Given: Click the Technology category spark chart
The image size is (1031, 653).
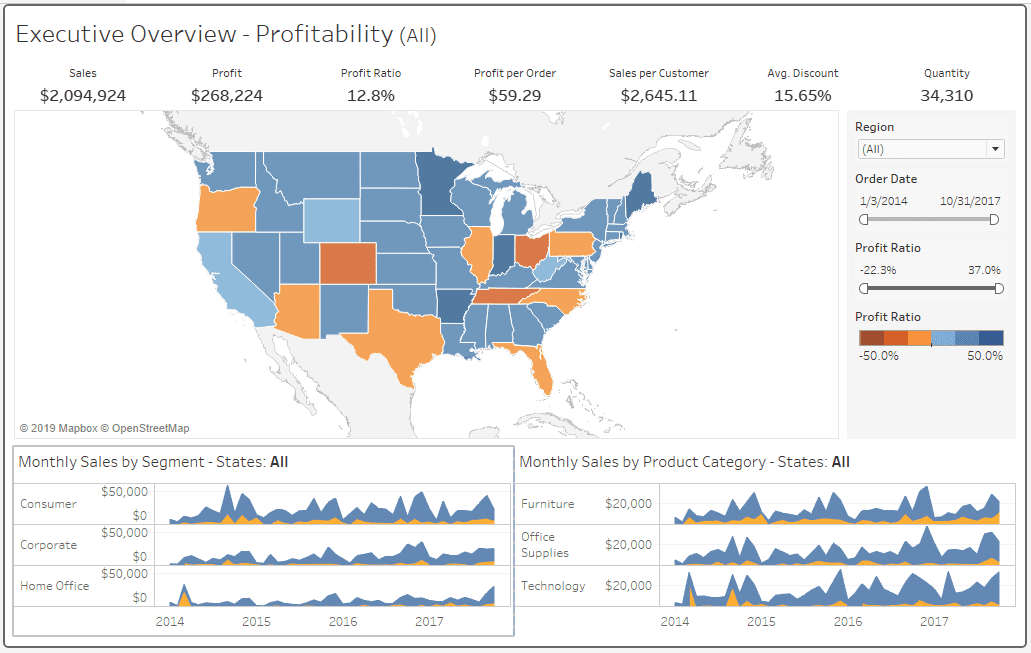Looking at the screenshot, I should [840, 592].
